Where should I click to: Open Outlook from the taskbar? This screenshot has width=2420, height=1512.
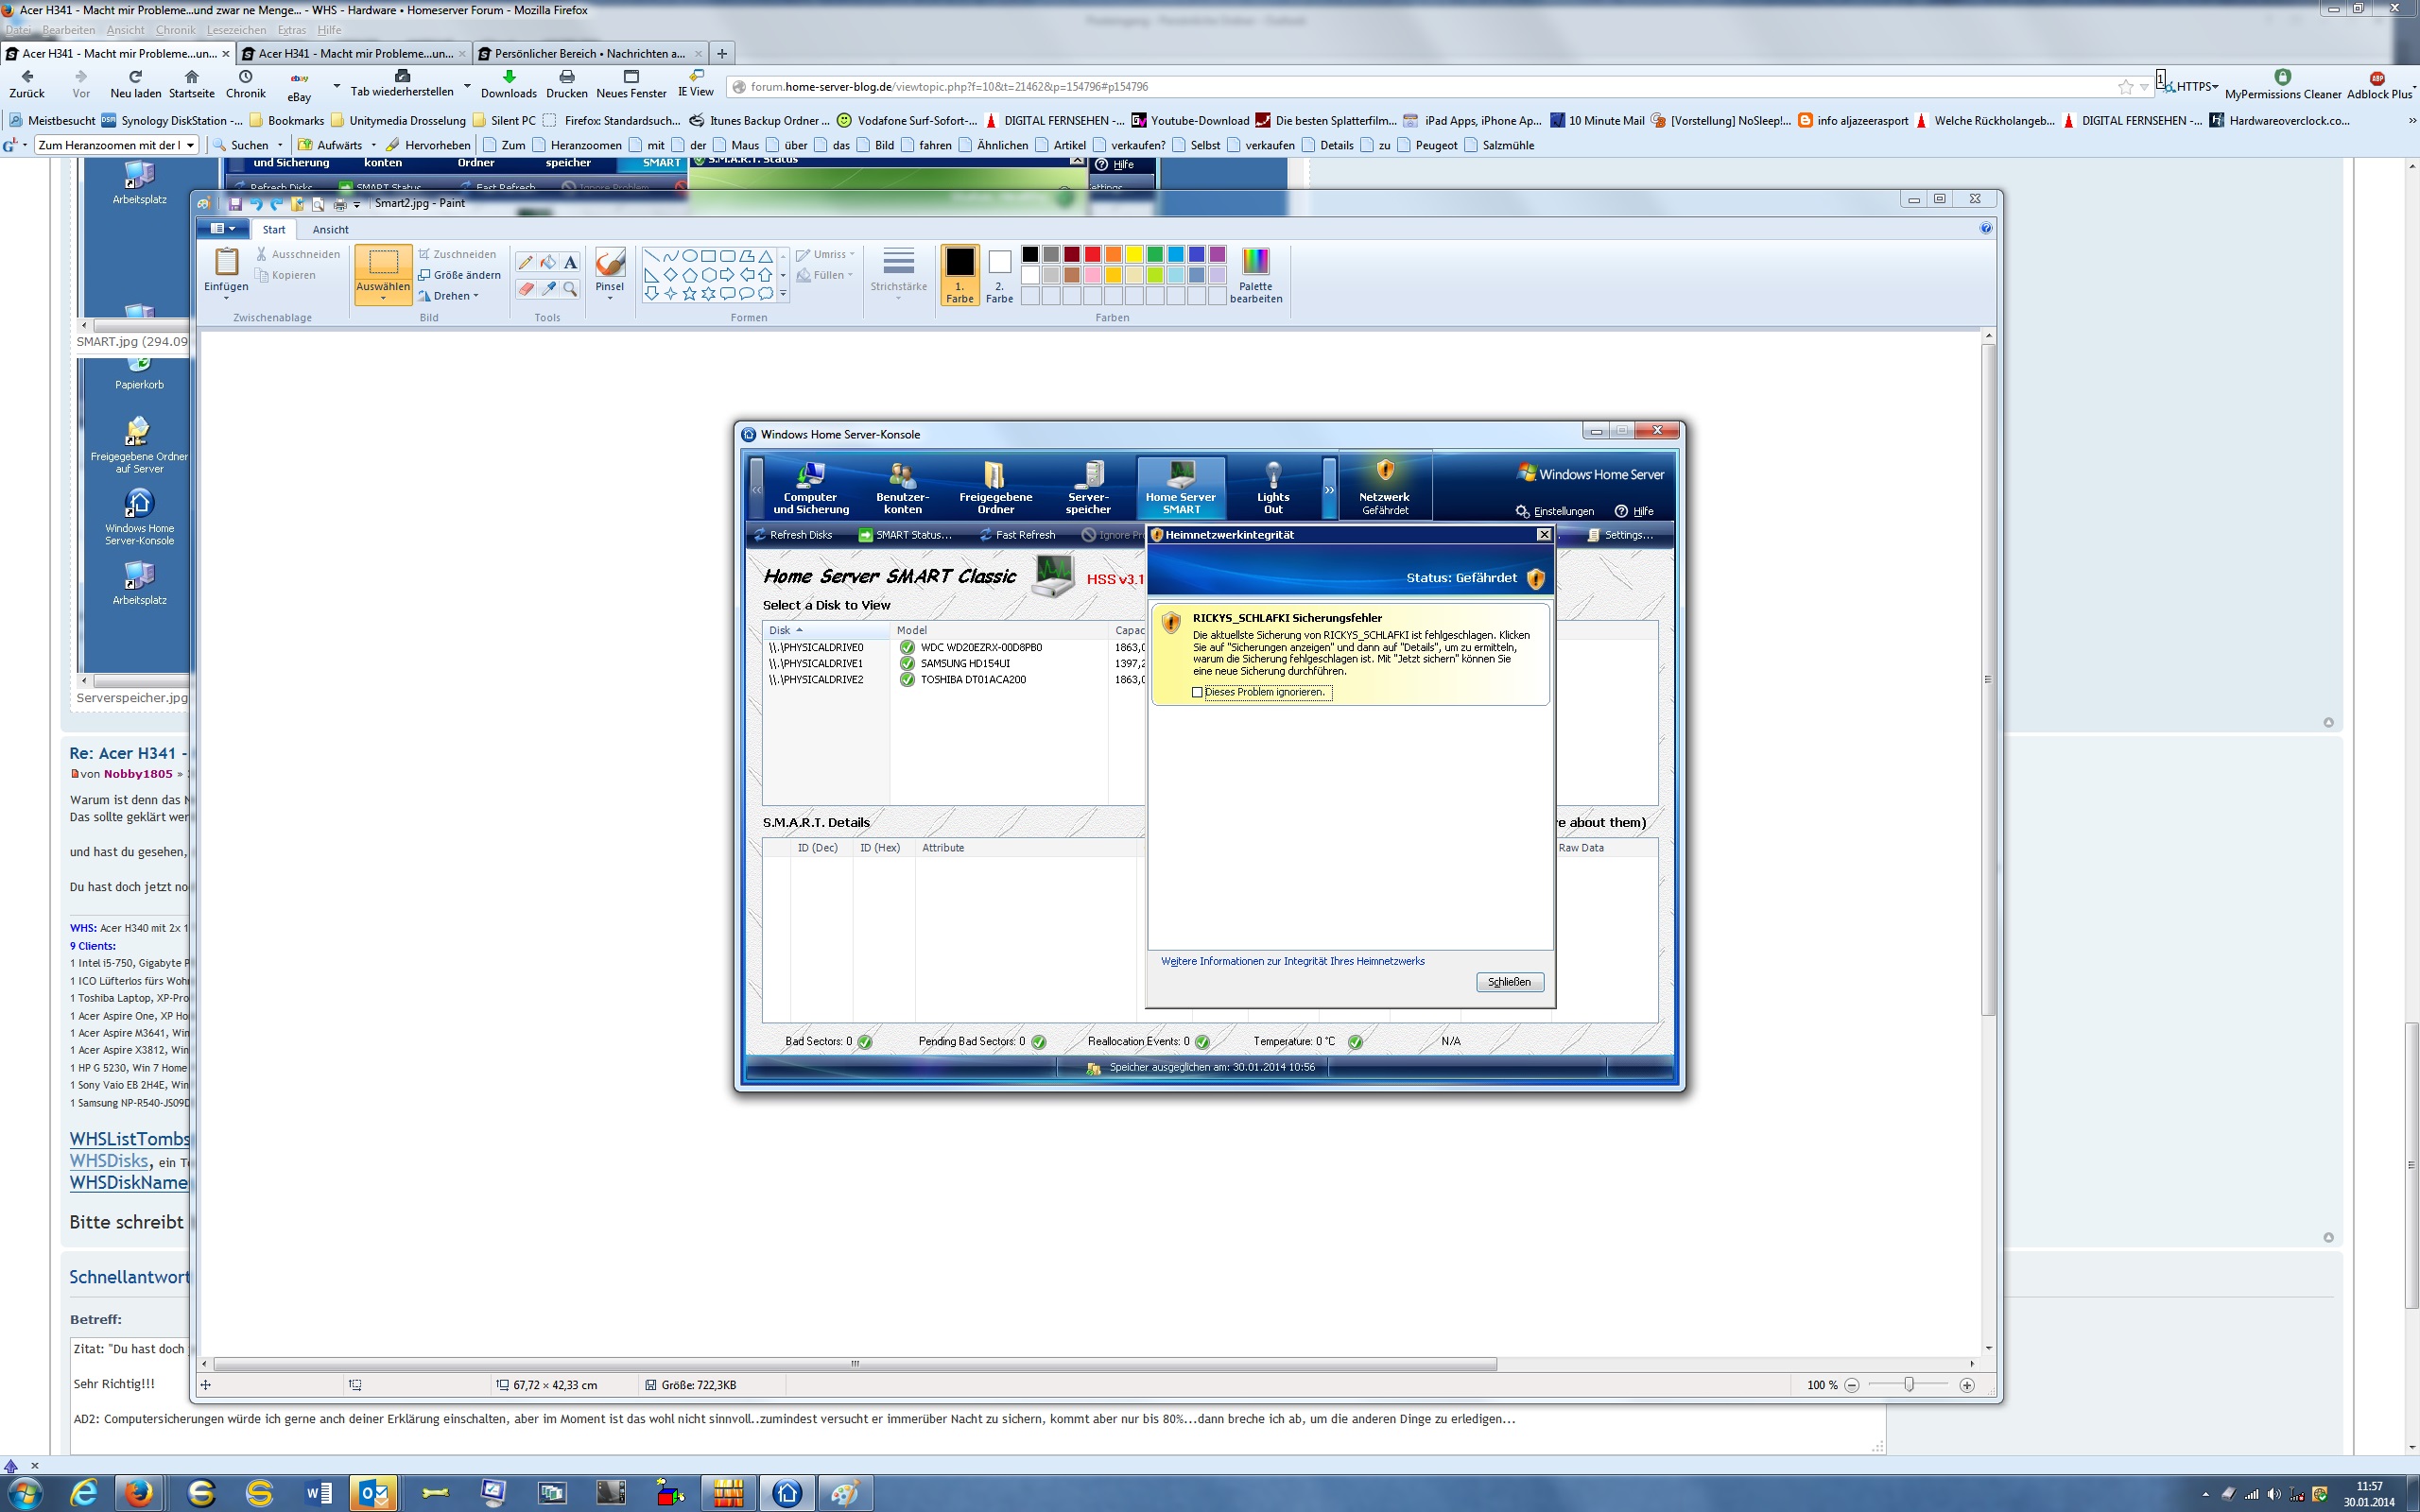point(373,1493)
